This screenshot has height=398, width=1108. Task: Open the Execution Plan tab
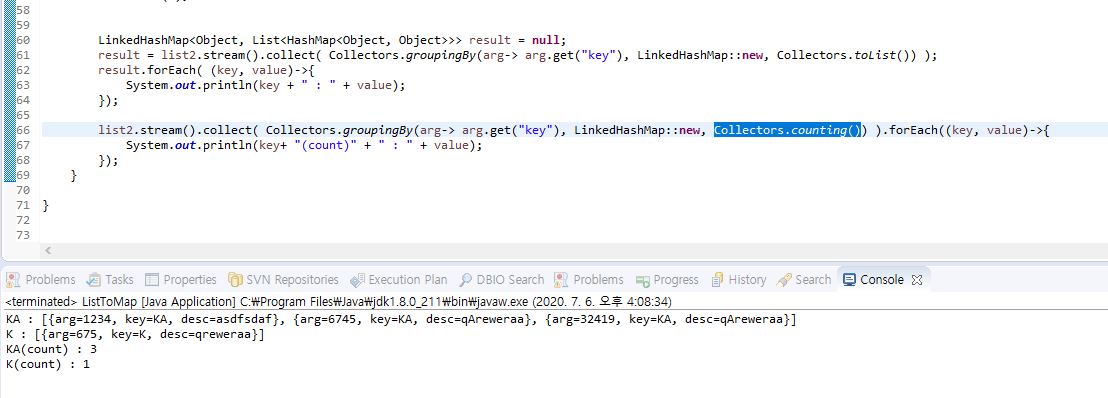[x=399, y=279]
